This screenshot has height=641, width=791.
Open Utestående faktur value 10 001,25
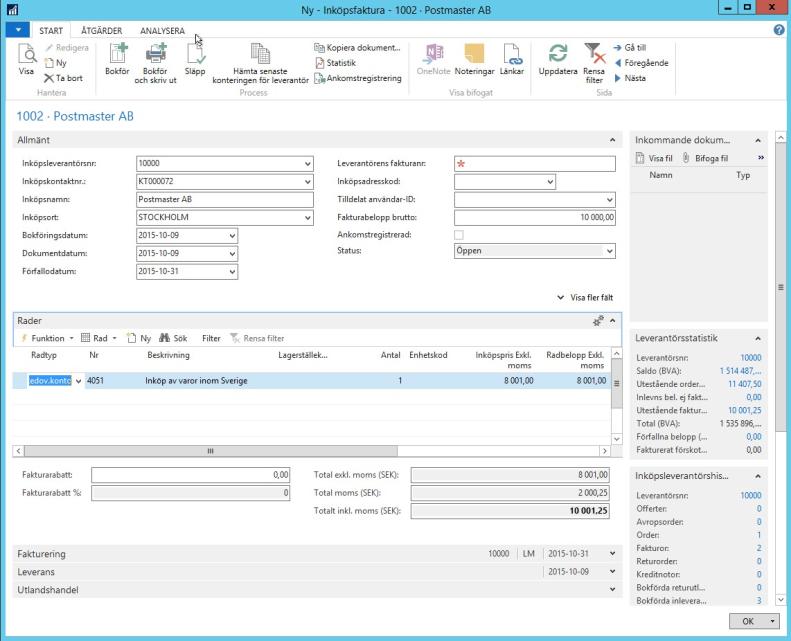point(745,411)
